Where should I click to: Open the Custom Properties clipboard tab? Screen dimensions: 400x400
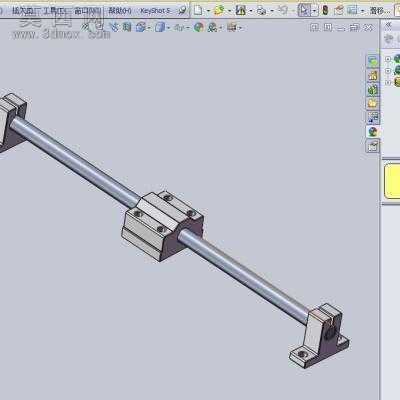pyautogui.click(x=373, y=146)
